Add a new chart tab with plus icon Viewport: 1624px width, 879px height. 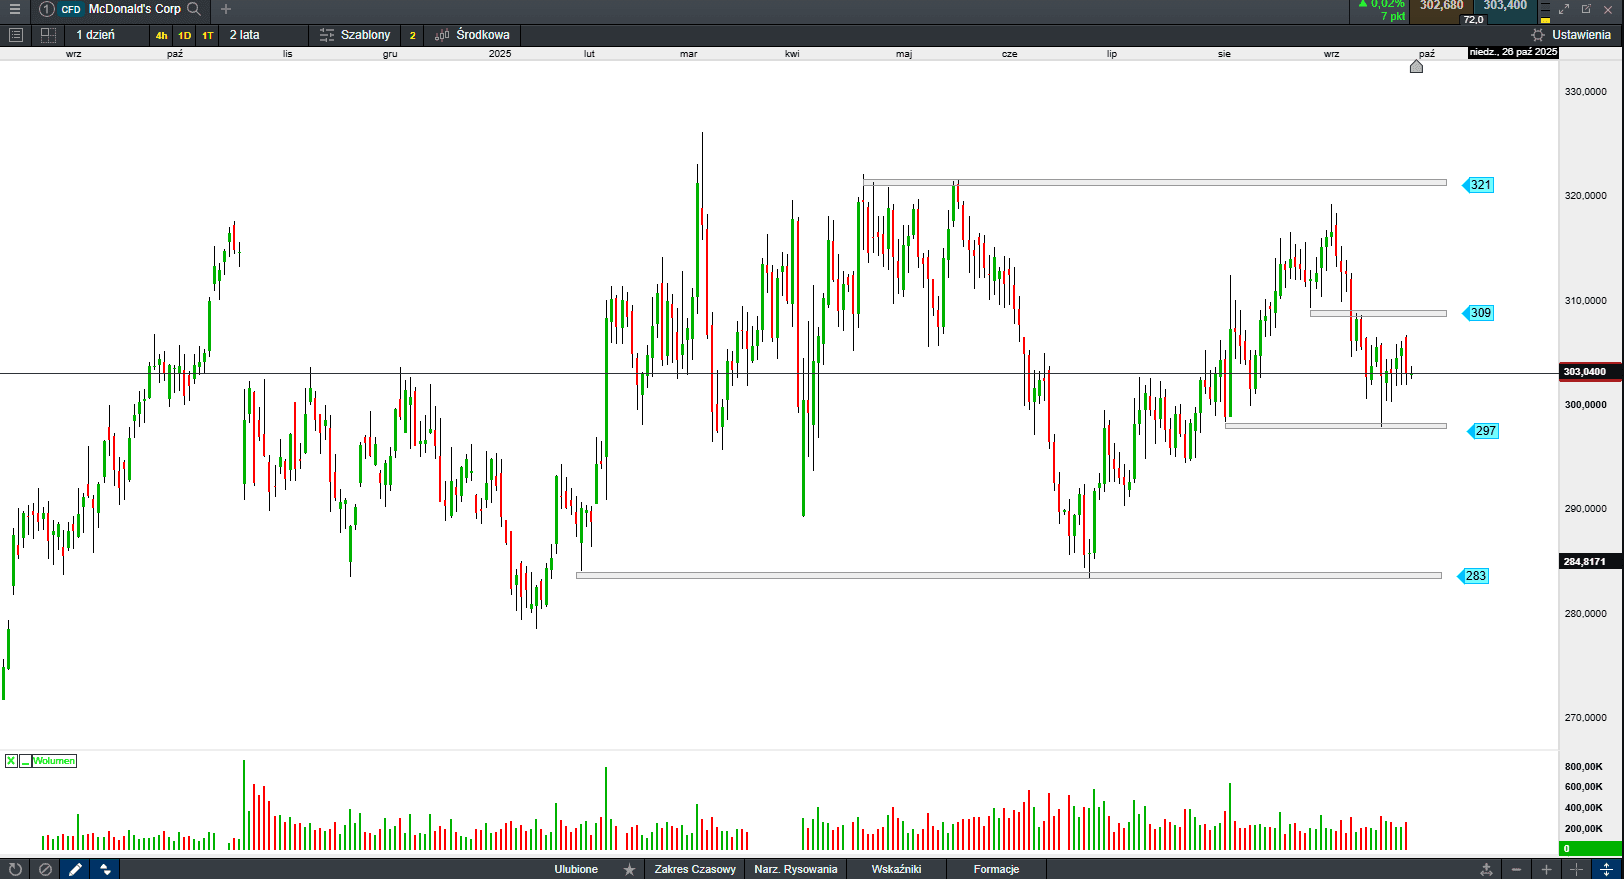[226, 9]
